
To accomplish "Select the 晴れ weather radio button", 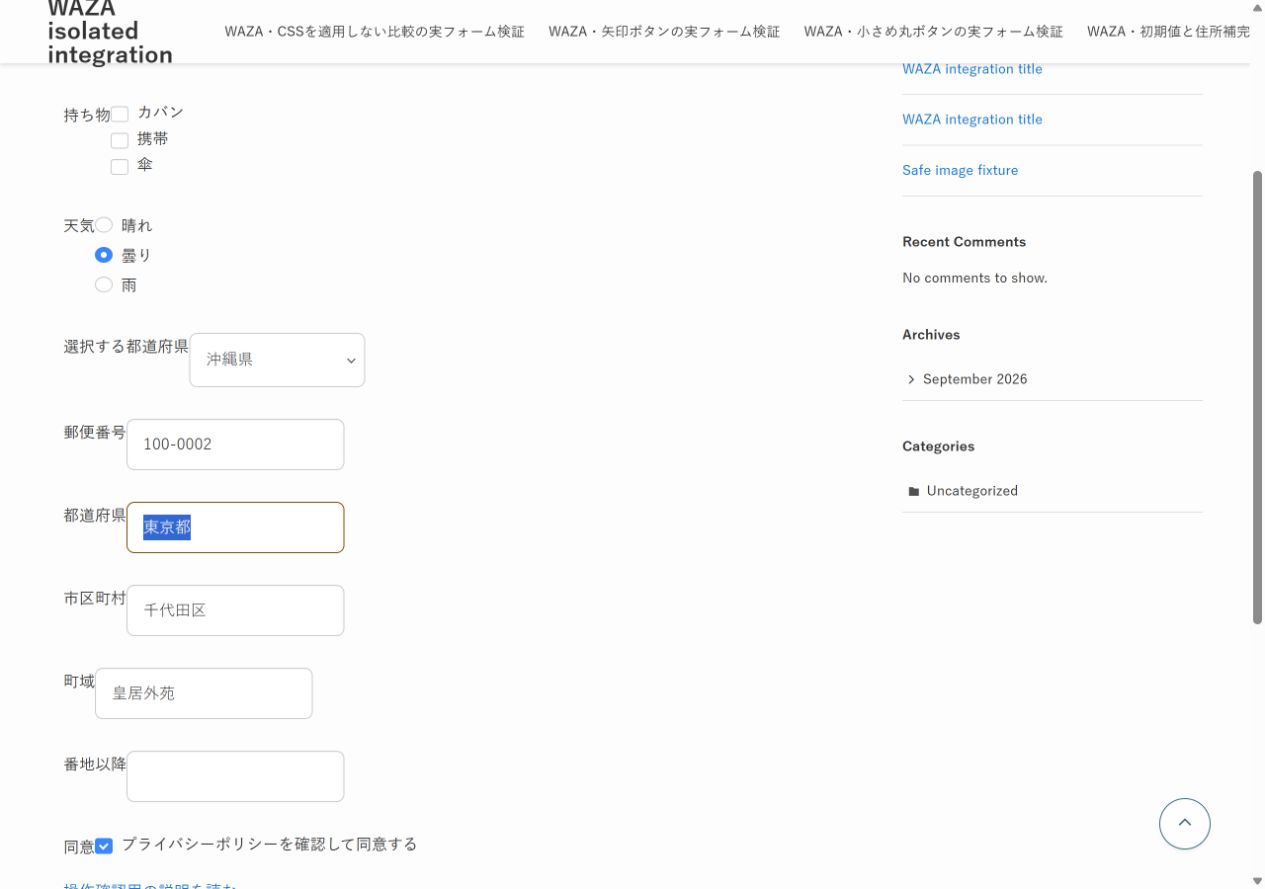I will (x=104, y=225).
